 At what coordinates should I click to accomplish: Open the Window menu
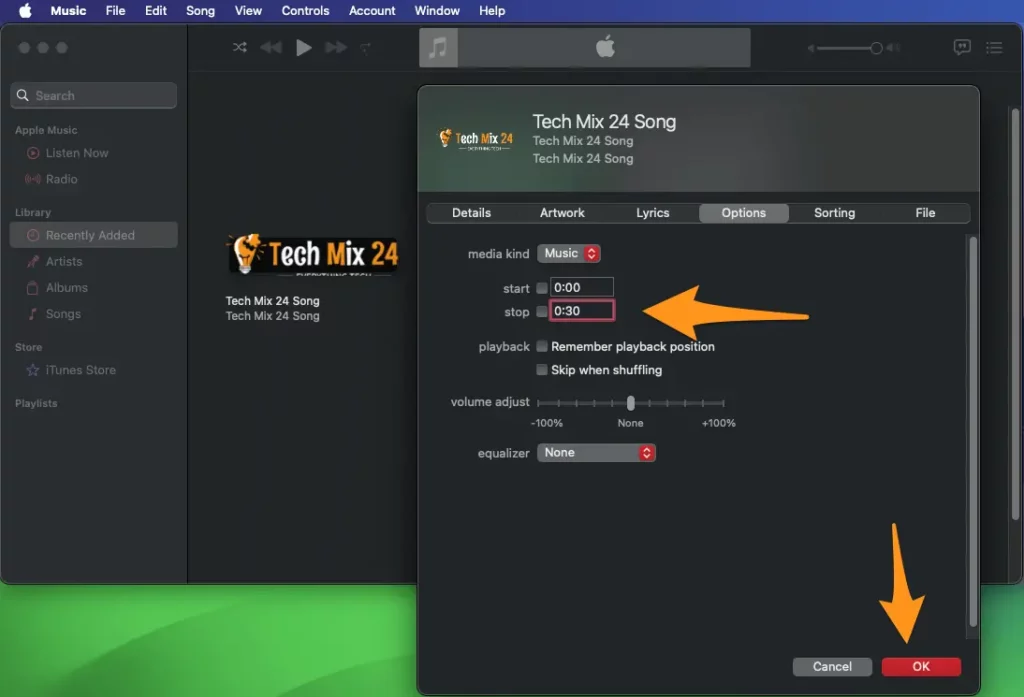coord(438,10)
